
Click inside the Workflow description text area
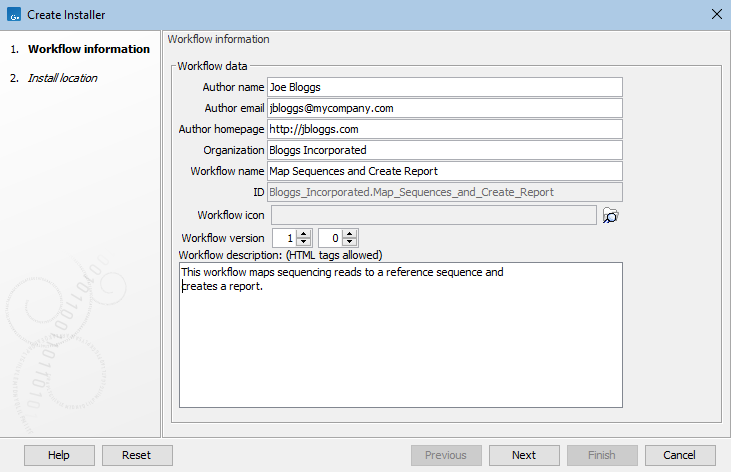click(400, 350)
